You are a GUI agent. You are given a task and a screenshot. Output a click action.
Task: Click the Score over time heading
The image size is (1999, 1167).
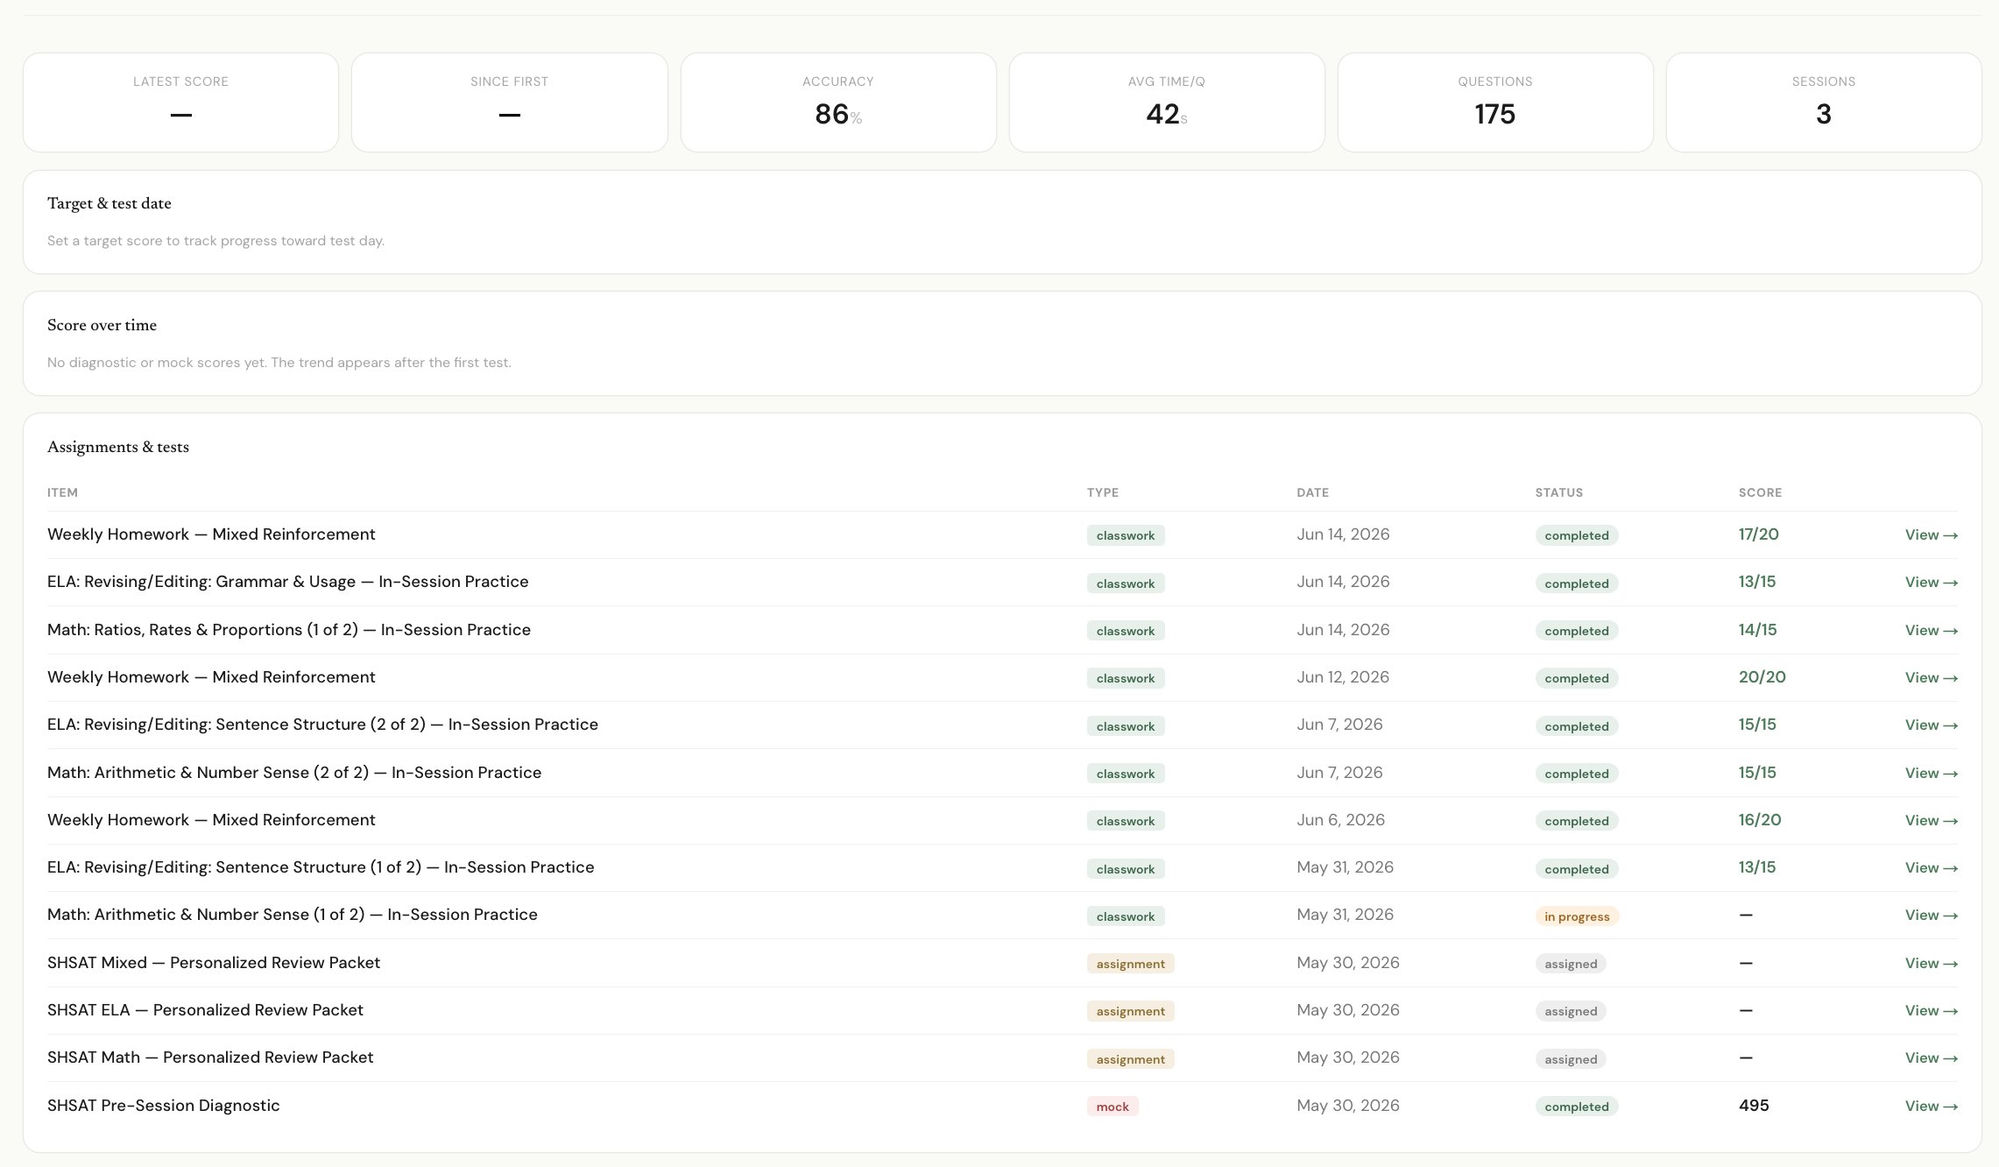coord(102,325)
